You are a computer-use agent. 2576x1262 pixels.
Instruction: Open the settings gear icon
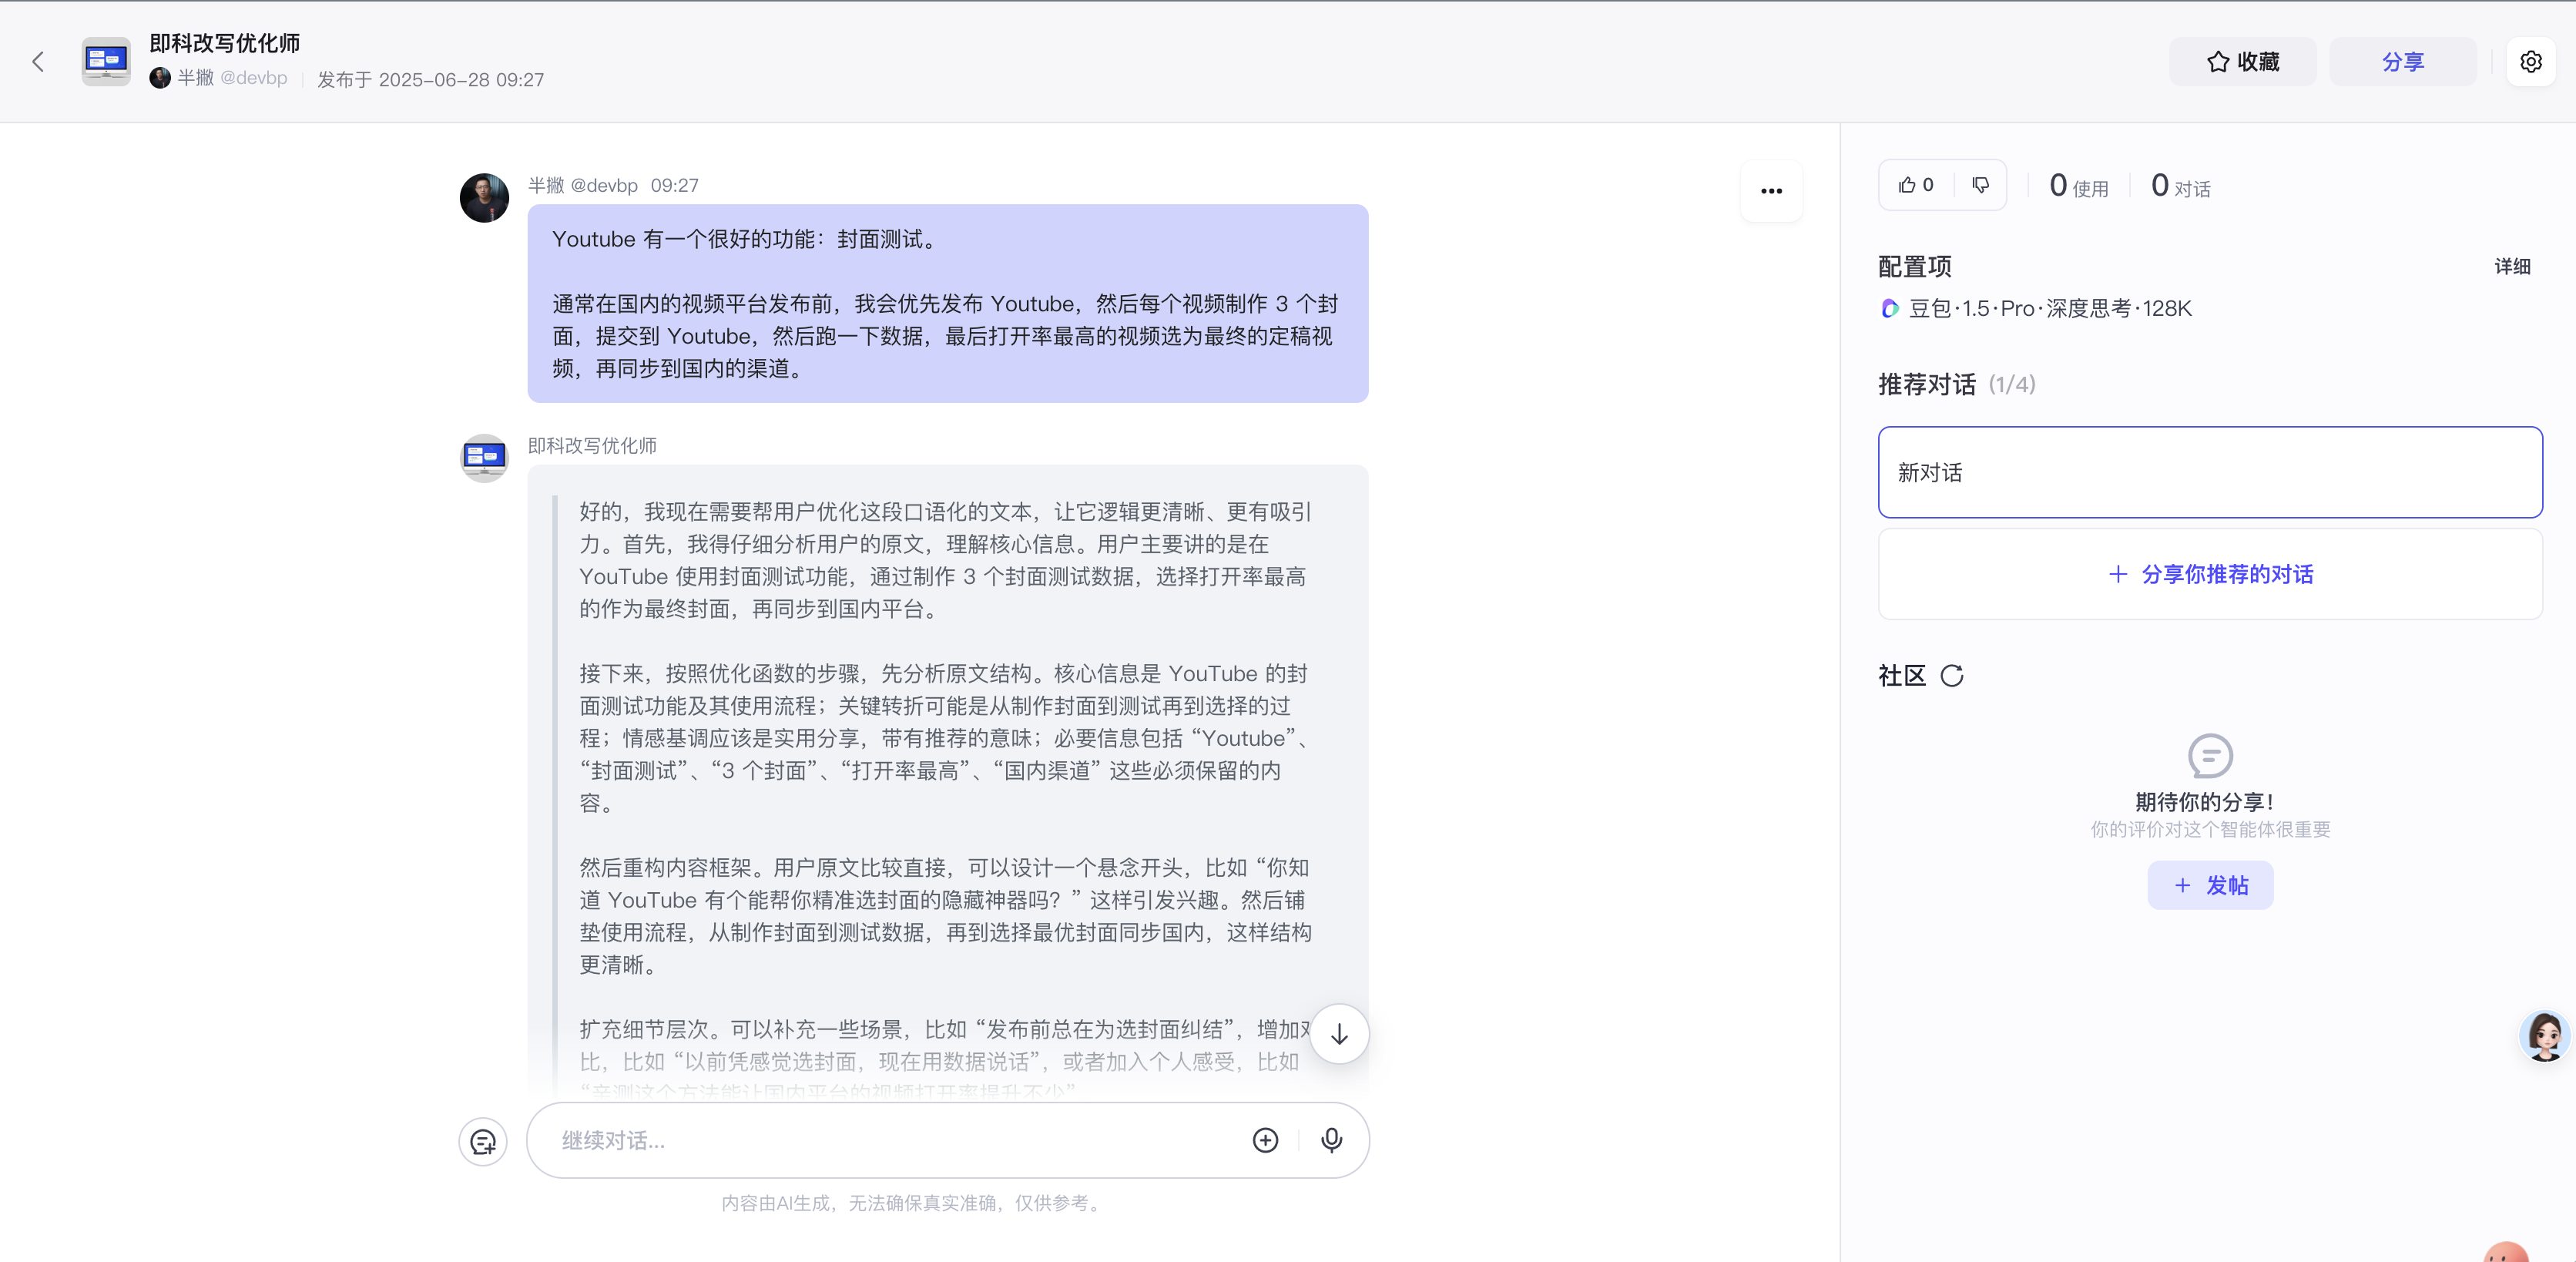[x=2530, y=62]
